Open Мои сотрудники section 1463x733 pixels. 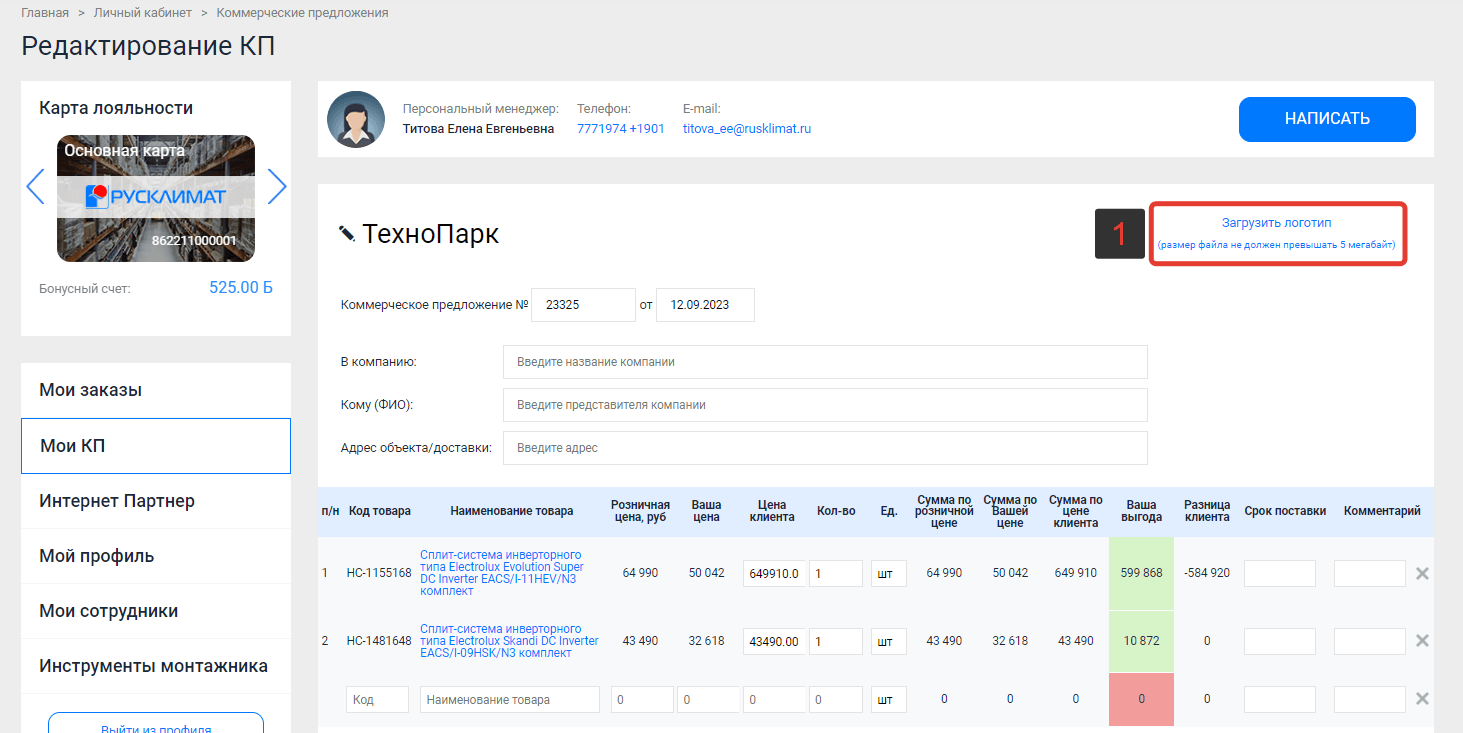coord(156,611)
